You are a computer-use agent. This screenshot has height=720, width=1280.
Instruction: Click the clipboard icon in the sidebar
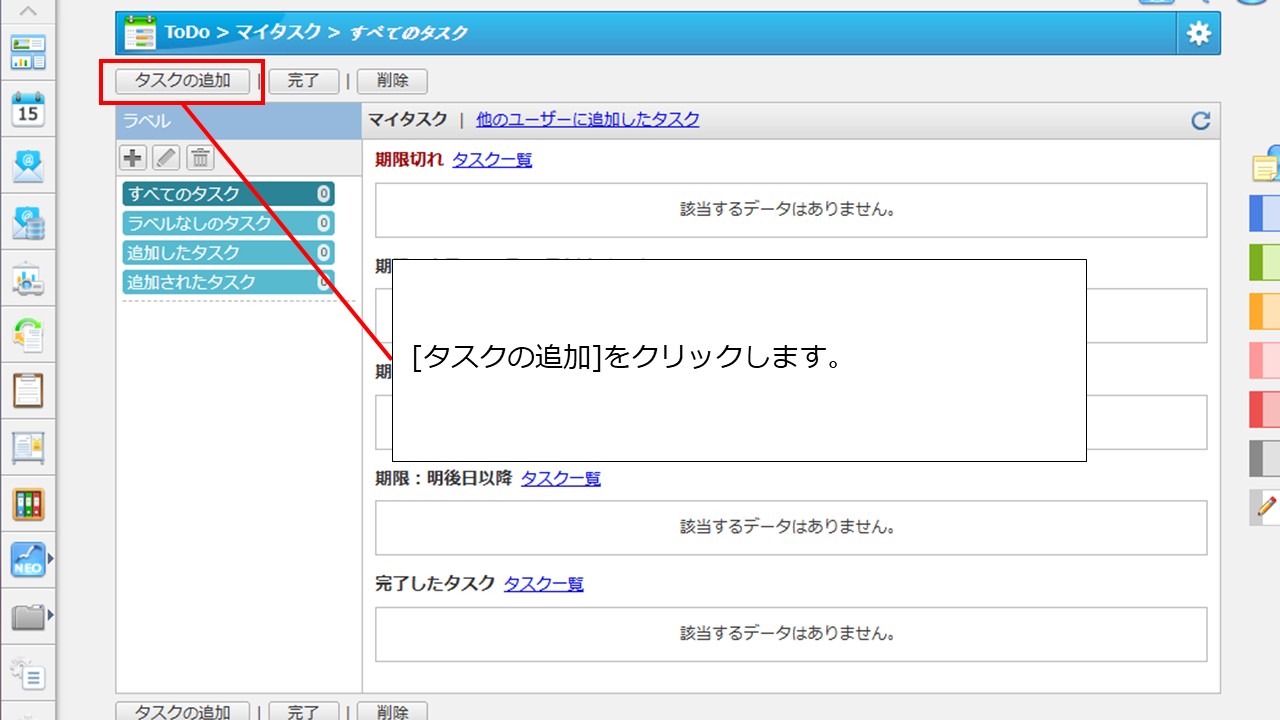[28, 389]
